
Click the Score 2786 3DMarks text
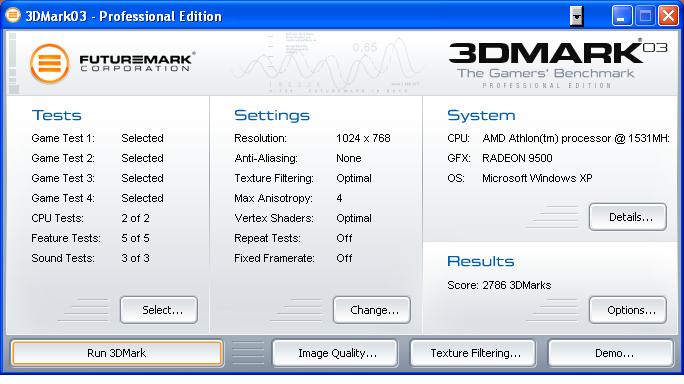[x=499, y=285]
